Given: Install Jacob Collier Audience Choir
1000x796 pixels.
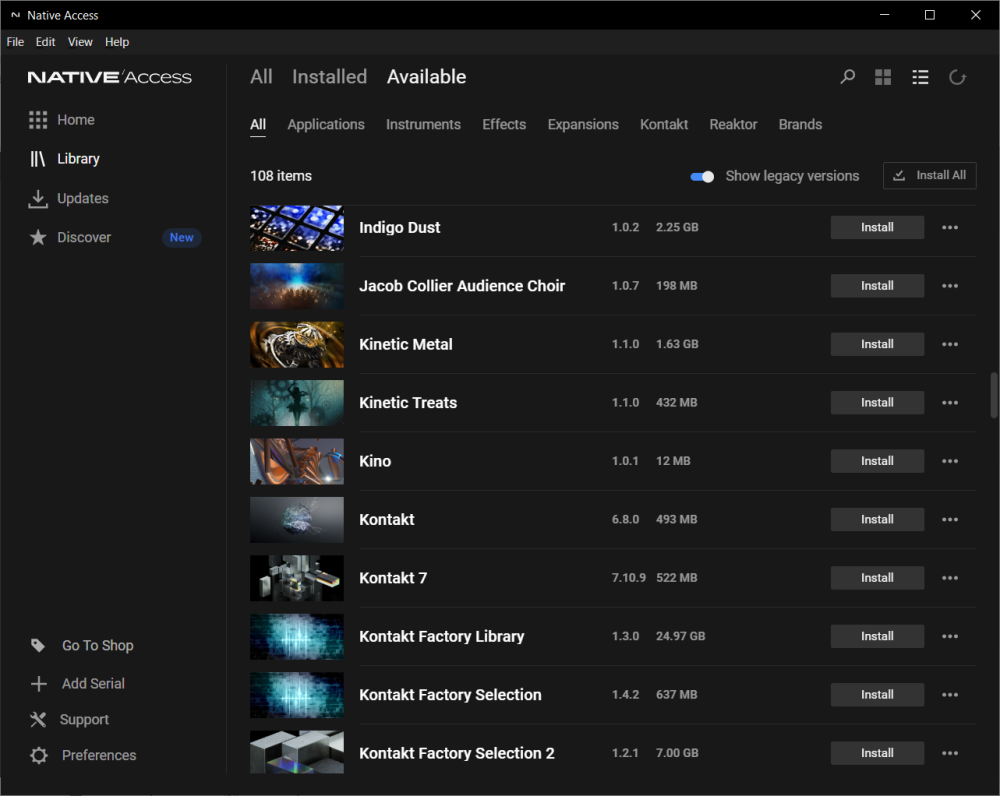Looking at the screenshot, I should click(877, 286).
